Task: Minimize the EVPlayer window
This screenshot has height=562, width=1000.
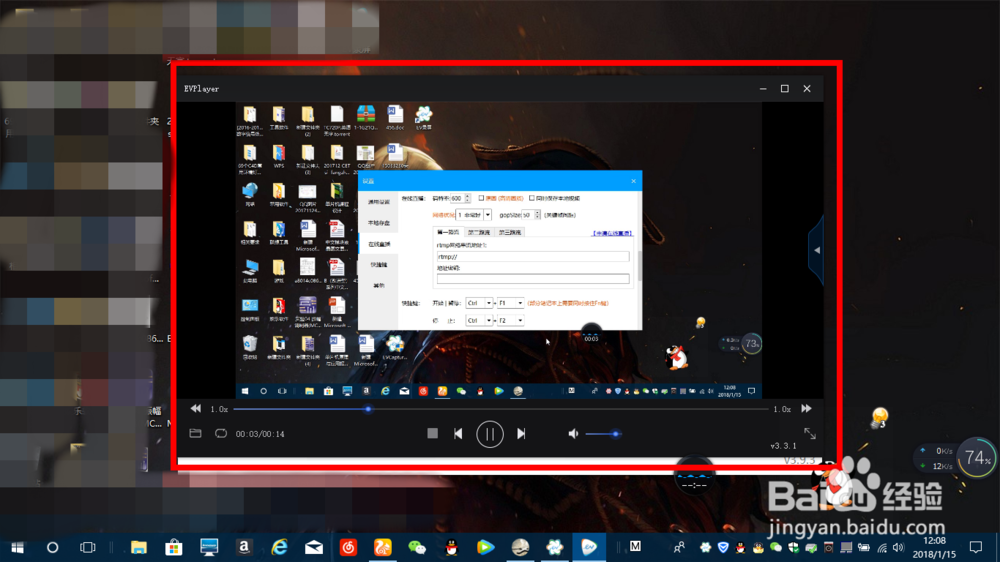Action: coord(763,89)
